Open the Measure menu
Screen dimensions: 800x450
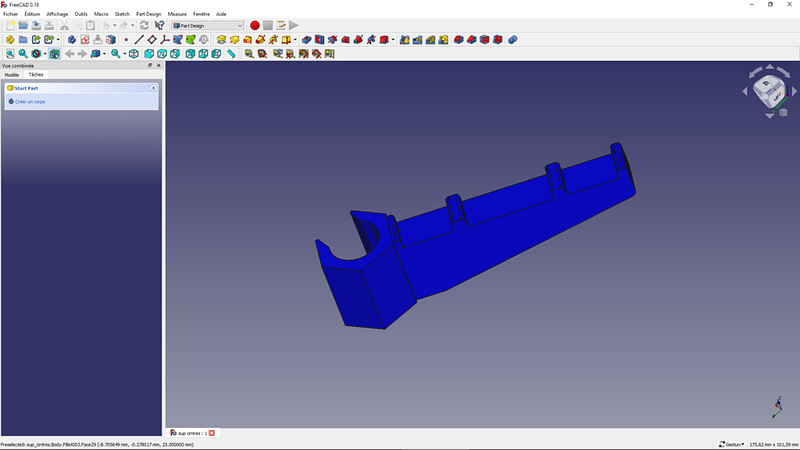pyautogui.click(x=177, y=14)
